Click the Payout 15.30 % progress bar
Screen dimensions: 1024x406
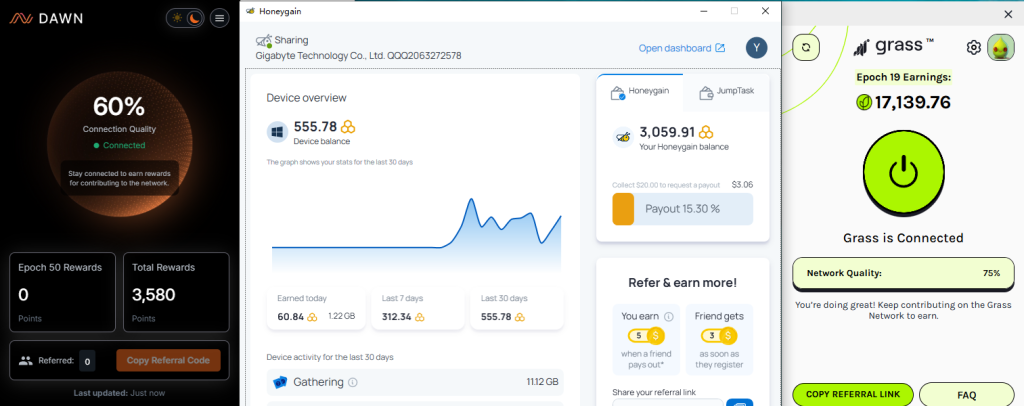pyautogui.click(x=682, y=209)
